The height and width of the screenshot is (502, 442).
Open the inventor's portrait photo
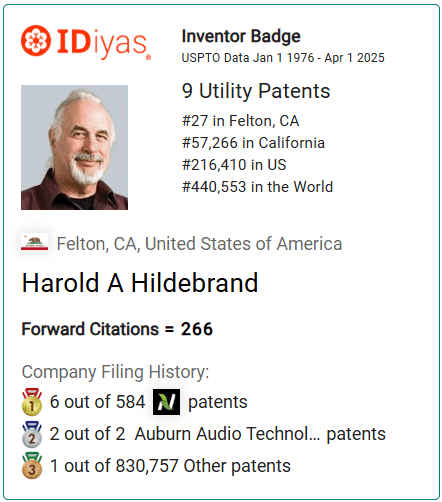coord(74,147)
